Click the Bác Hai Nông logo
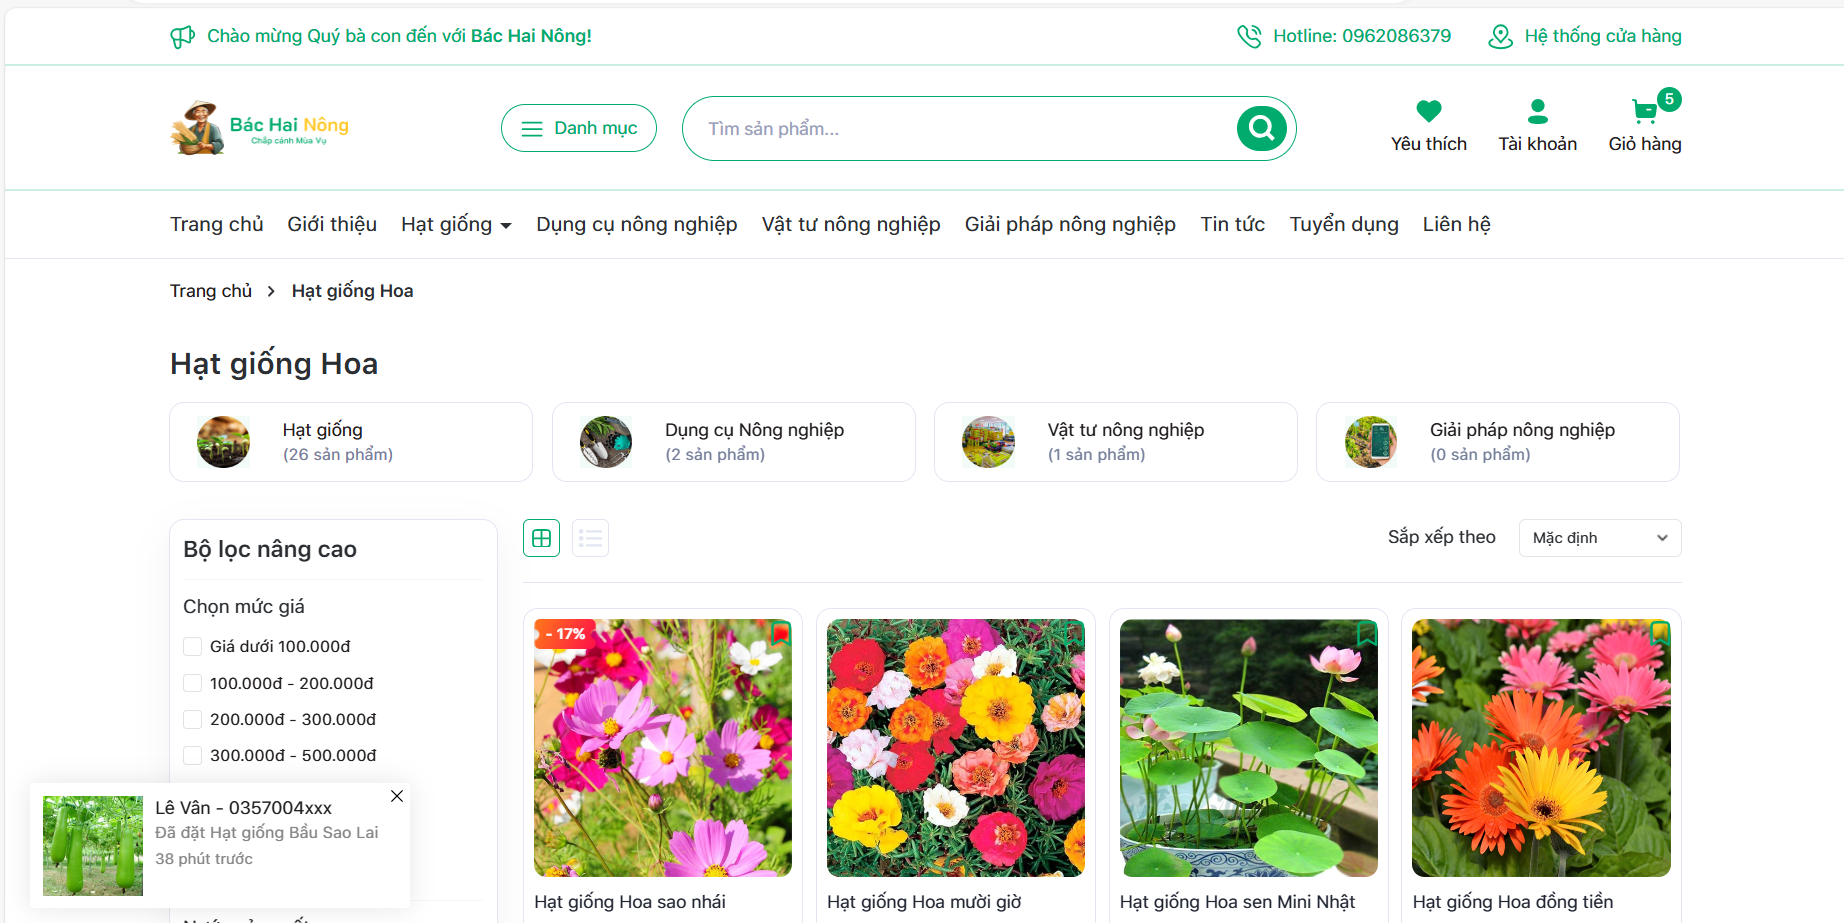 (259, 128)
